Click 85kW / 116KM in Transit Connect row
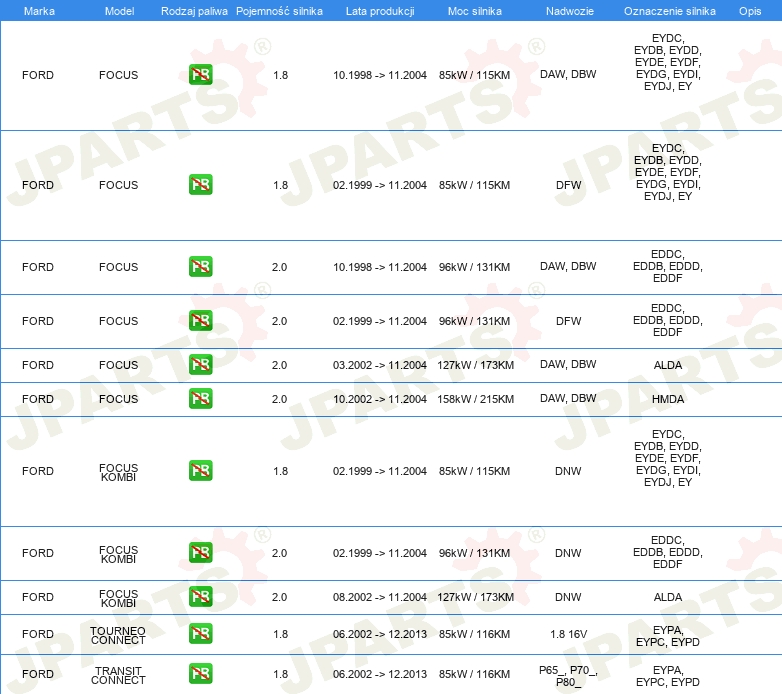Image resolution: width=782 pixels, height=694 pixels. coord(474,674)
